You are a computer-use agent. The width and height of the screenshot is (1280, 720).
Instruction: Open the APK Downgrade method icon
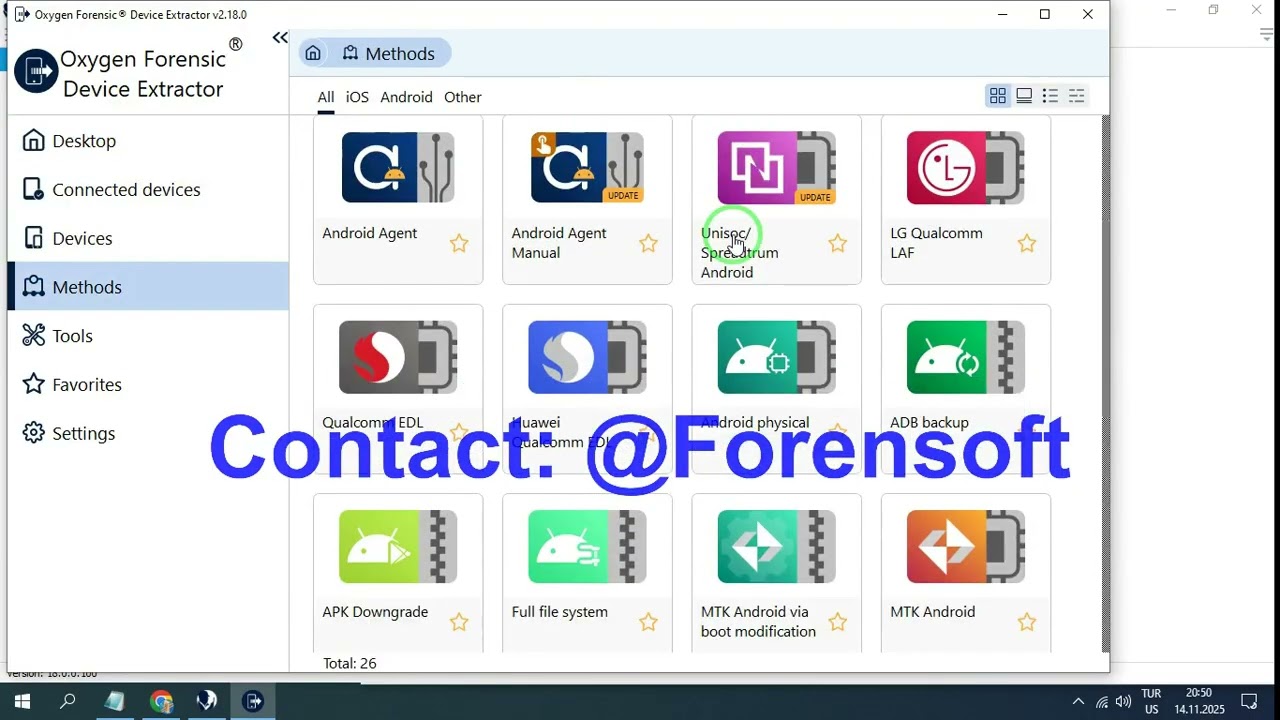click(x=398, y=547)
